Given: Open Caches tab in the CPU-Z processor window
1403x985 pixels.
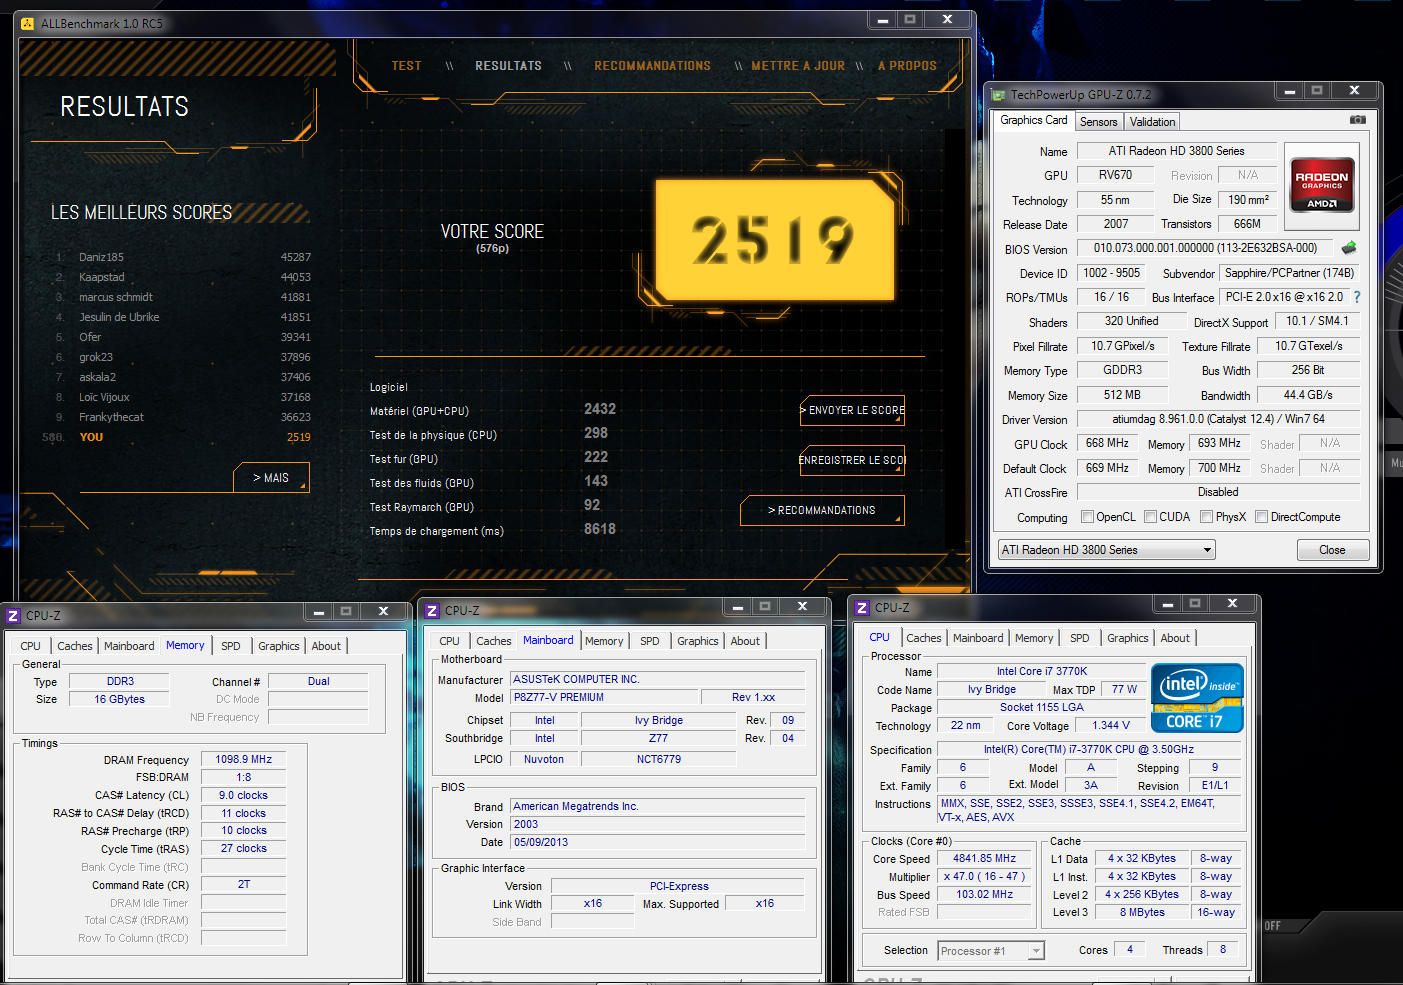Looking at the screenshot, I should tap(924, 638).
